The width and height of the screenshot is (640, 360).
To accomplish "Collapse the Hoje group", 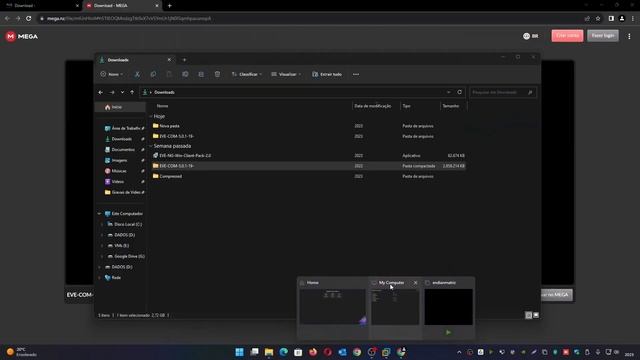I will tap(151, 116).
